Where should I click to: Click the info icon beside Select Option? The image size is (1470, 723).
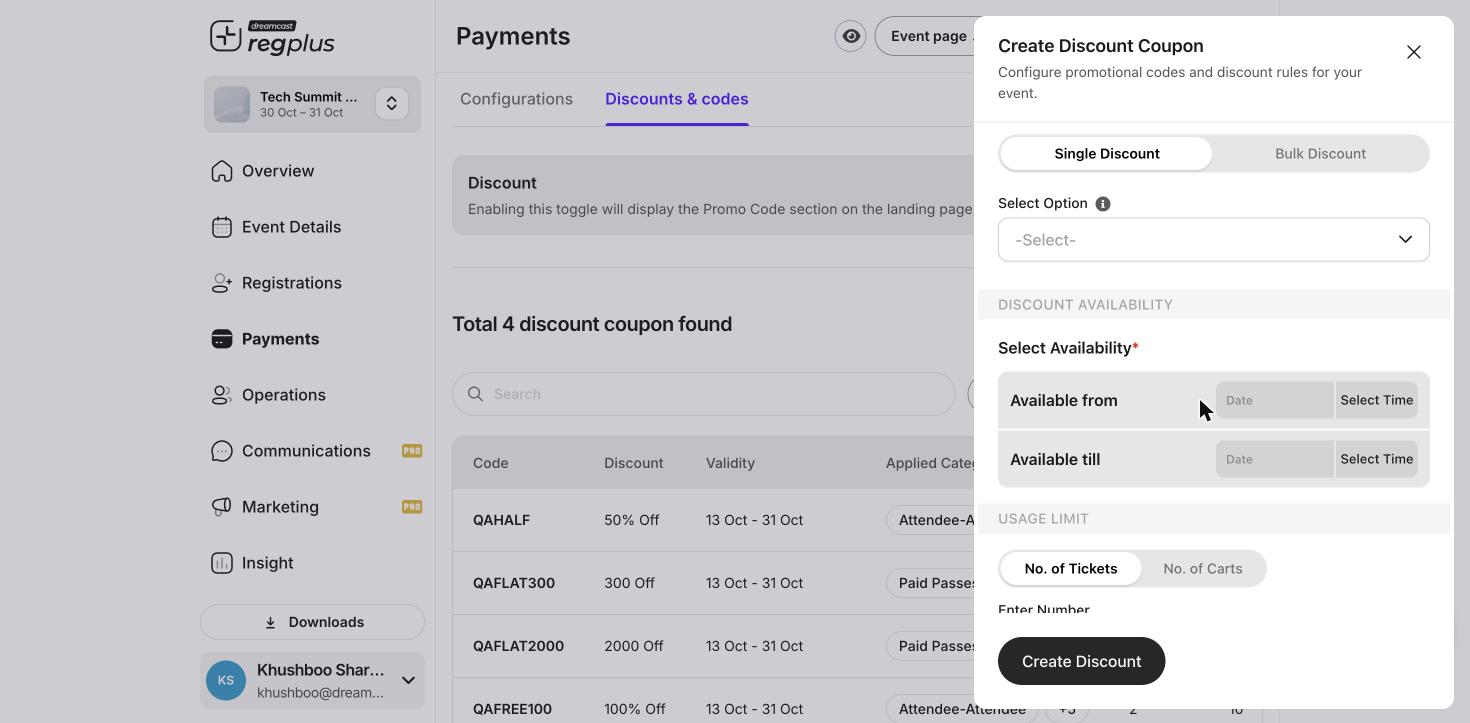[x=1103, y=204]
